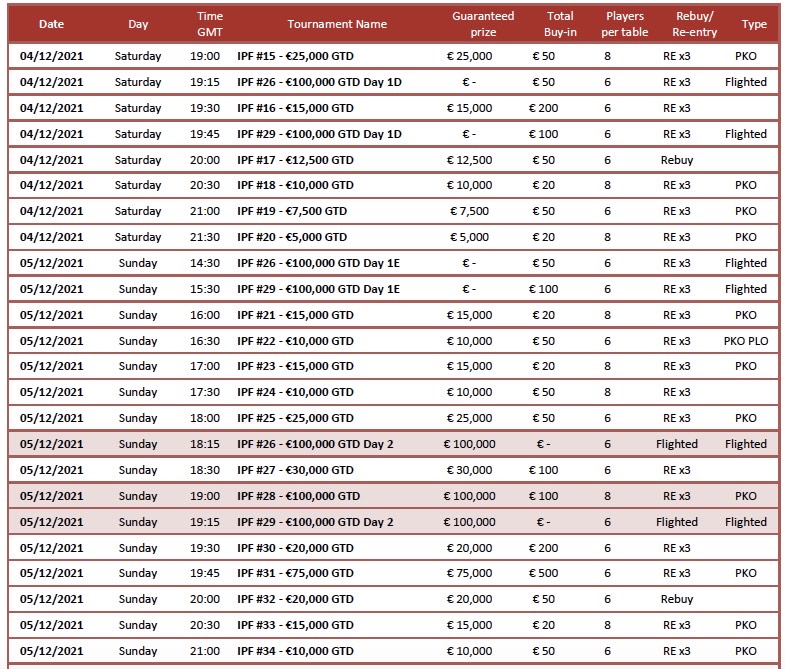Screen dimensions: 785x669
Task: Click € 500 buy-in for IPF #31
Action: pyautogui.click(x=544, y=574)
